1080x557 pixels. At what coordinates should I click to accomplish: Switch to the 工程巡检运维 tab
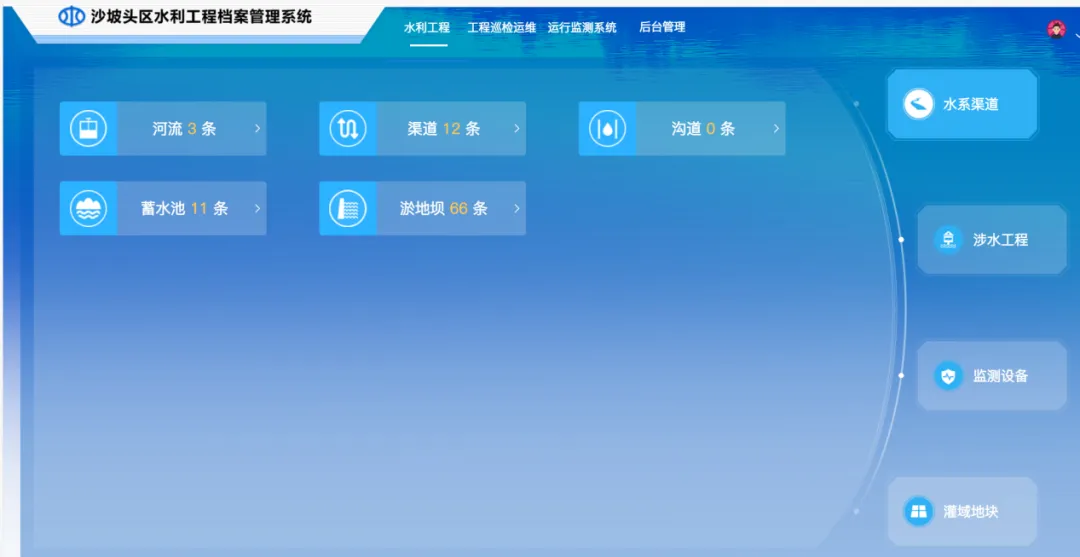(501, 28)
